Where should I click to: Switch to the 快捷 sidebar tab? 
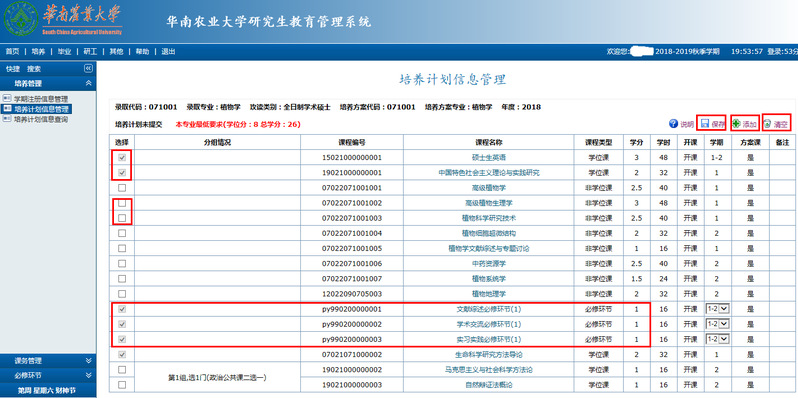pos(13,69)
